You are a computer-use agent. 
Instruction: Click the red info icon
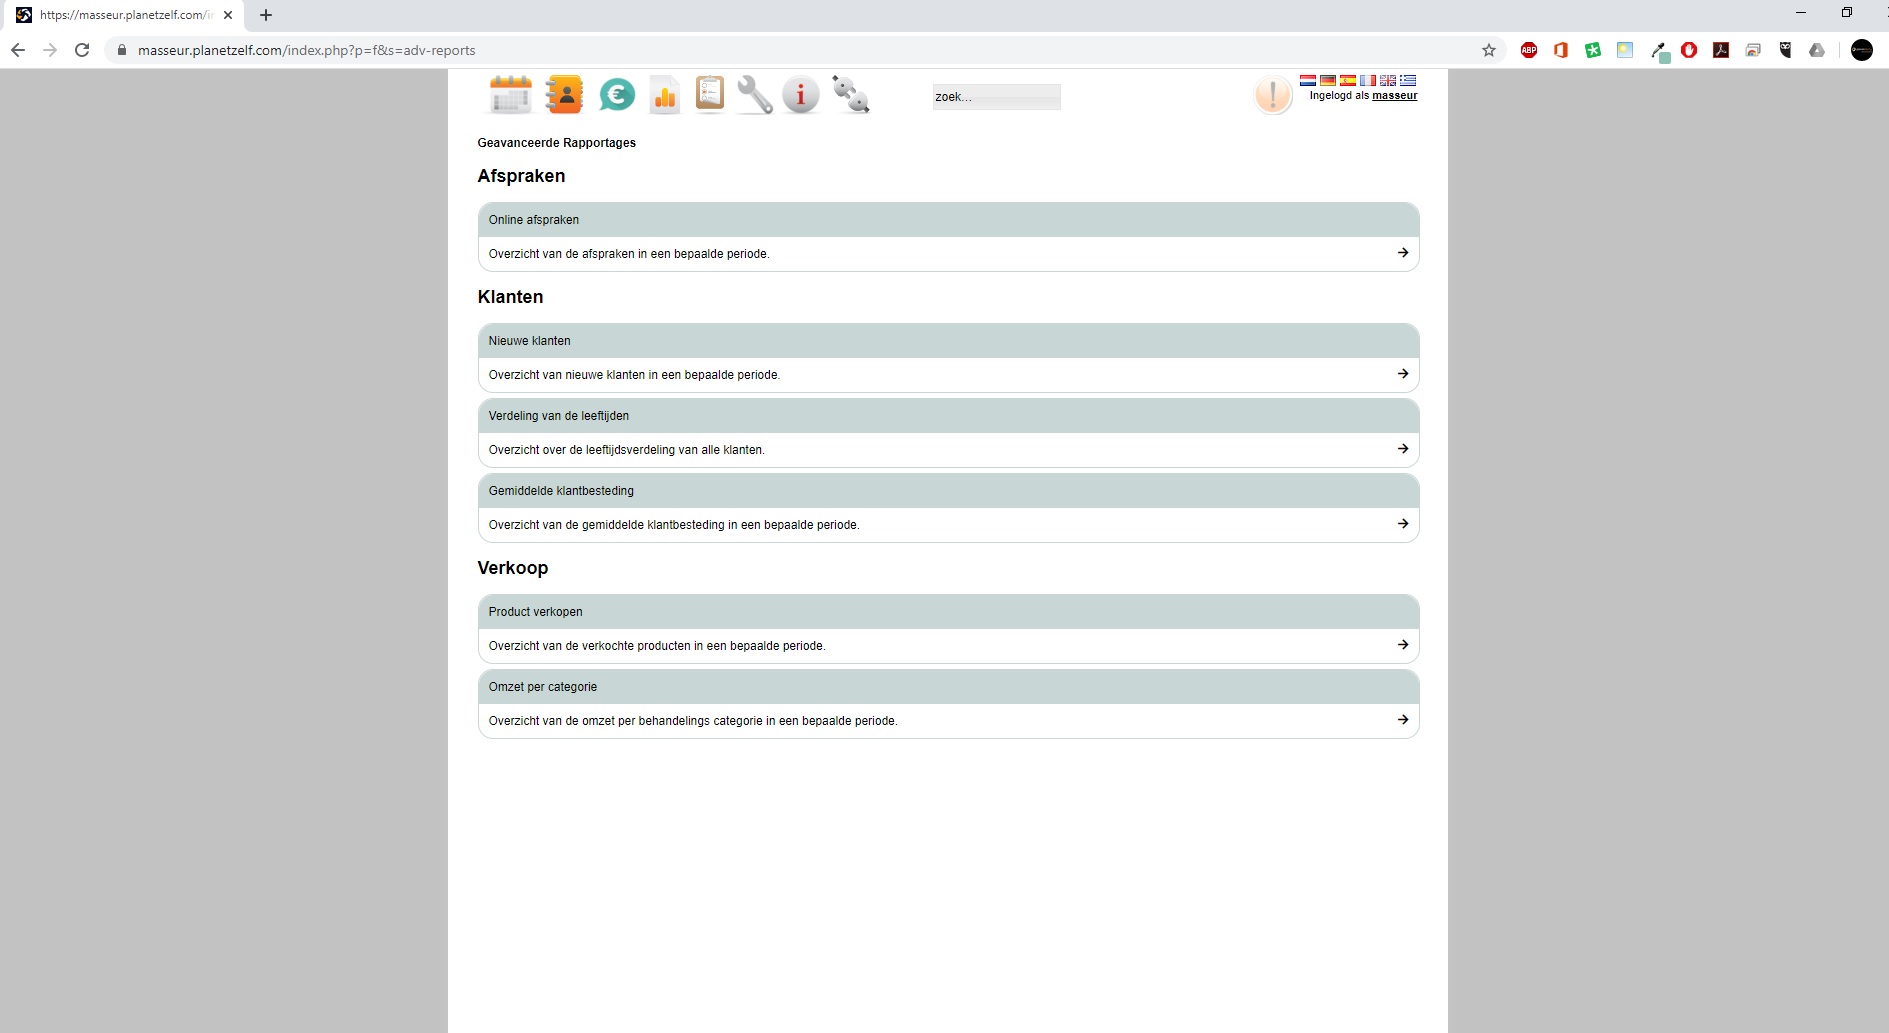click(x=800, y=95)
